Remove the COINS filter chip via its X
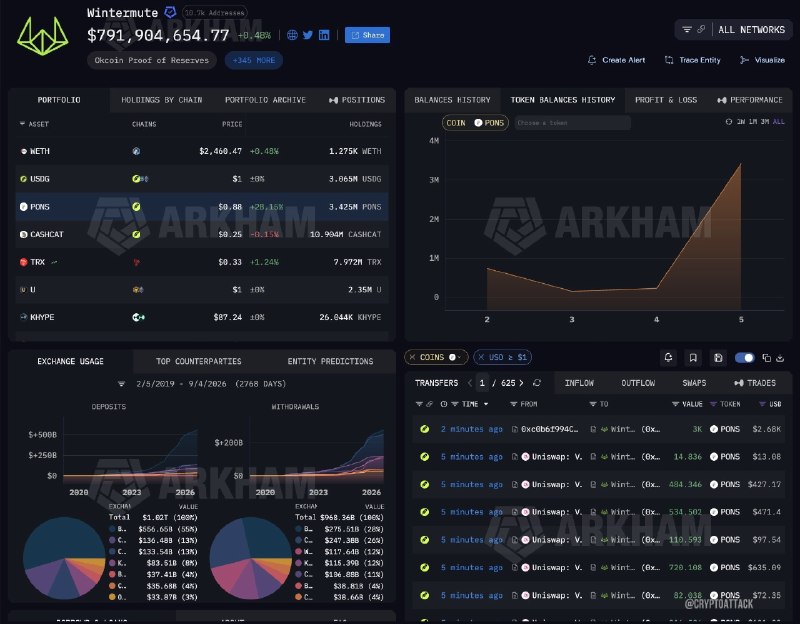 click(x=412, y=357)
